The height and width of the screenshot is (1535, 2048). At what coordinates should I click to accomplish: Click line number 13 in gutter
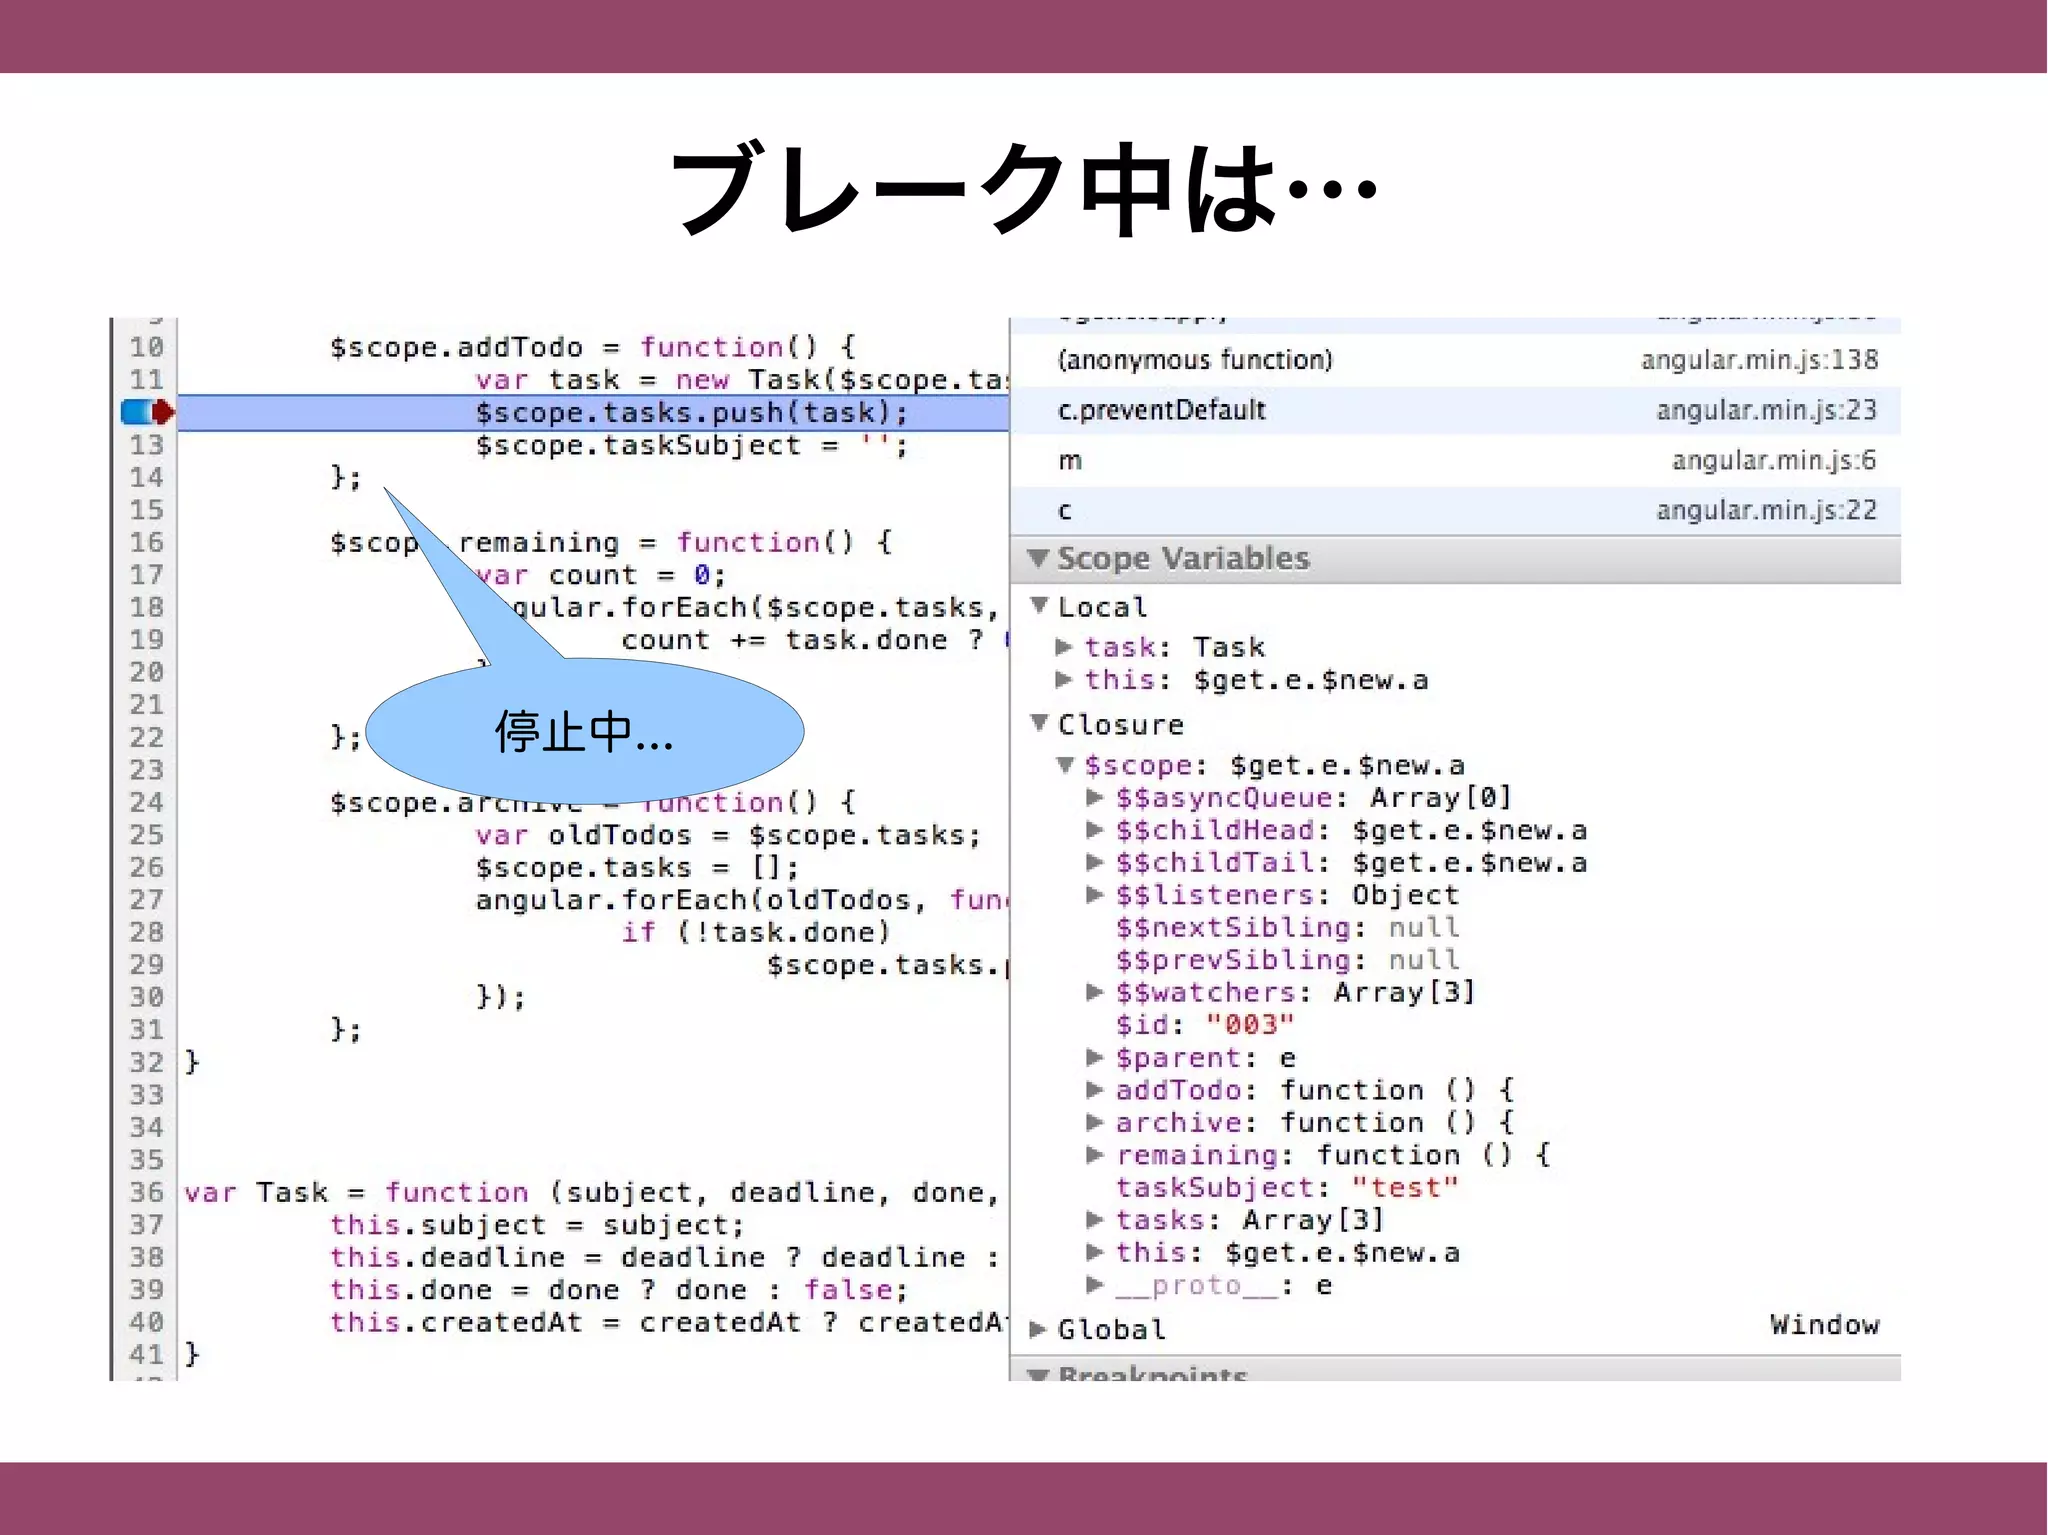(146, 445)
